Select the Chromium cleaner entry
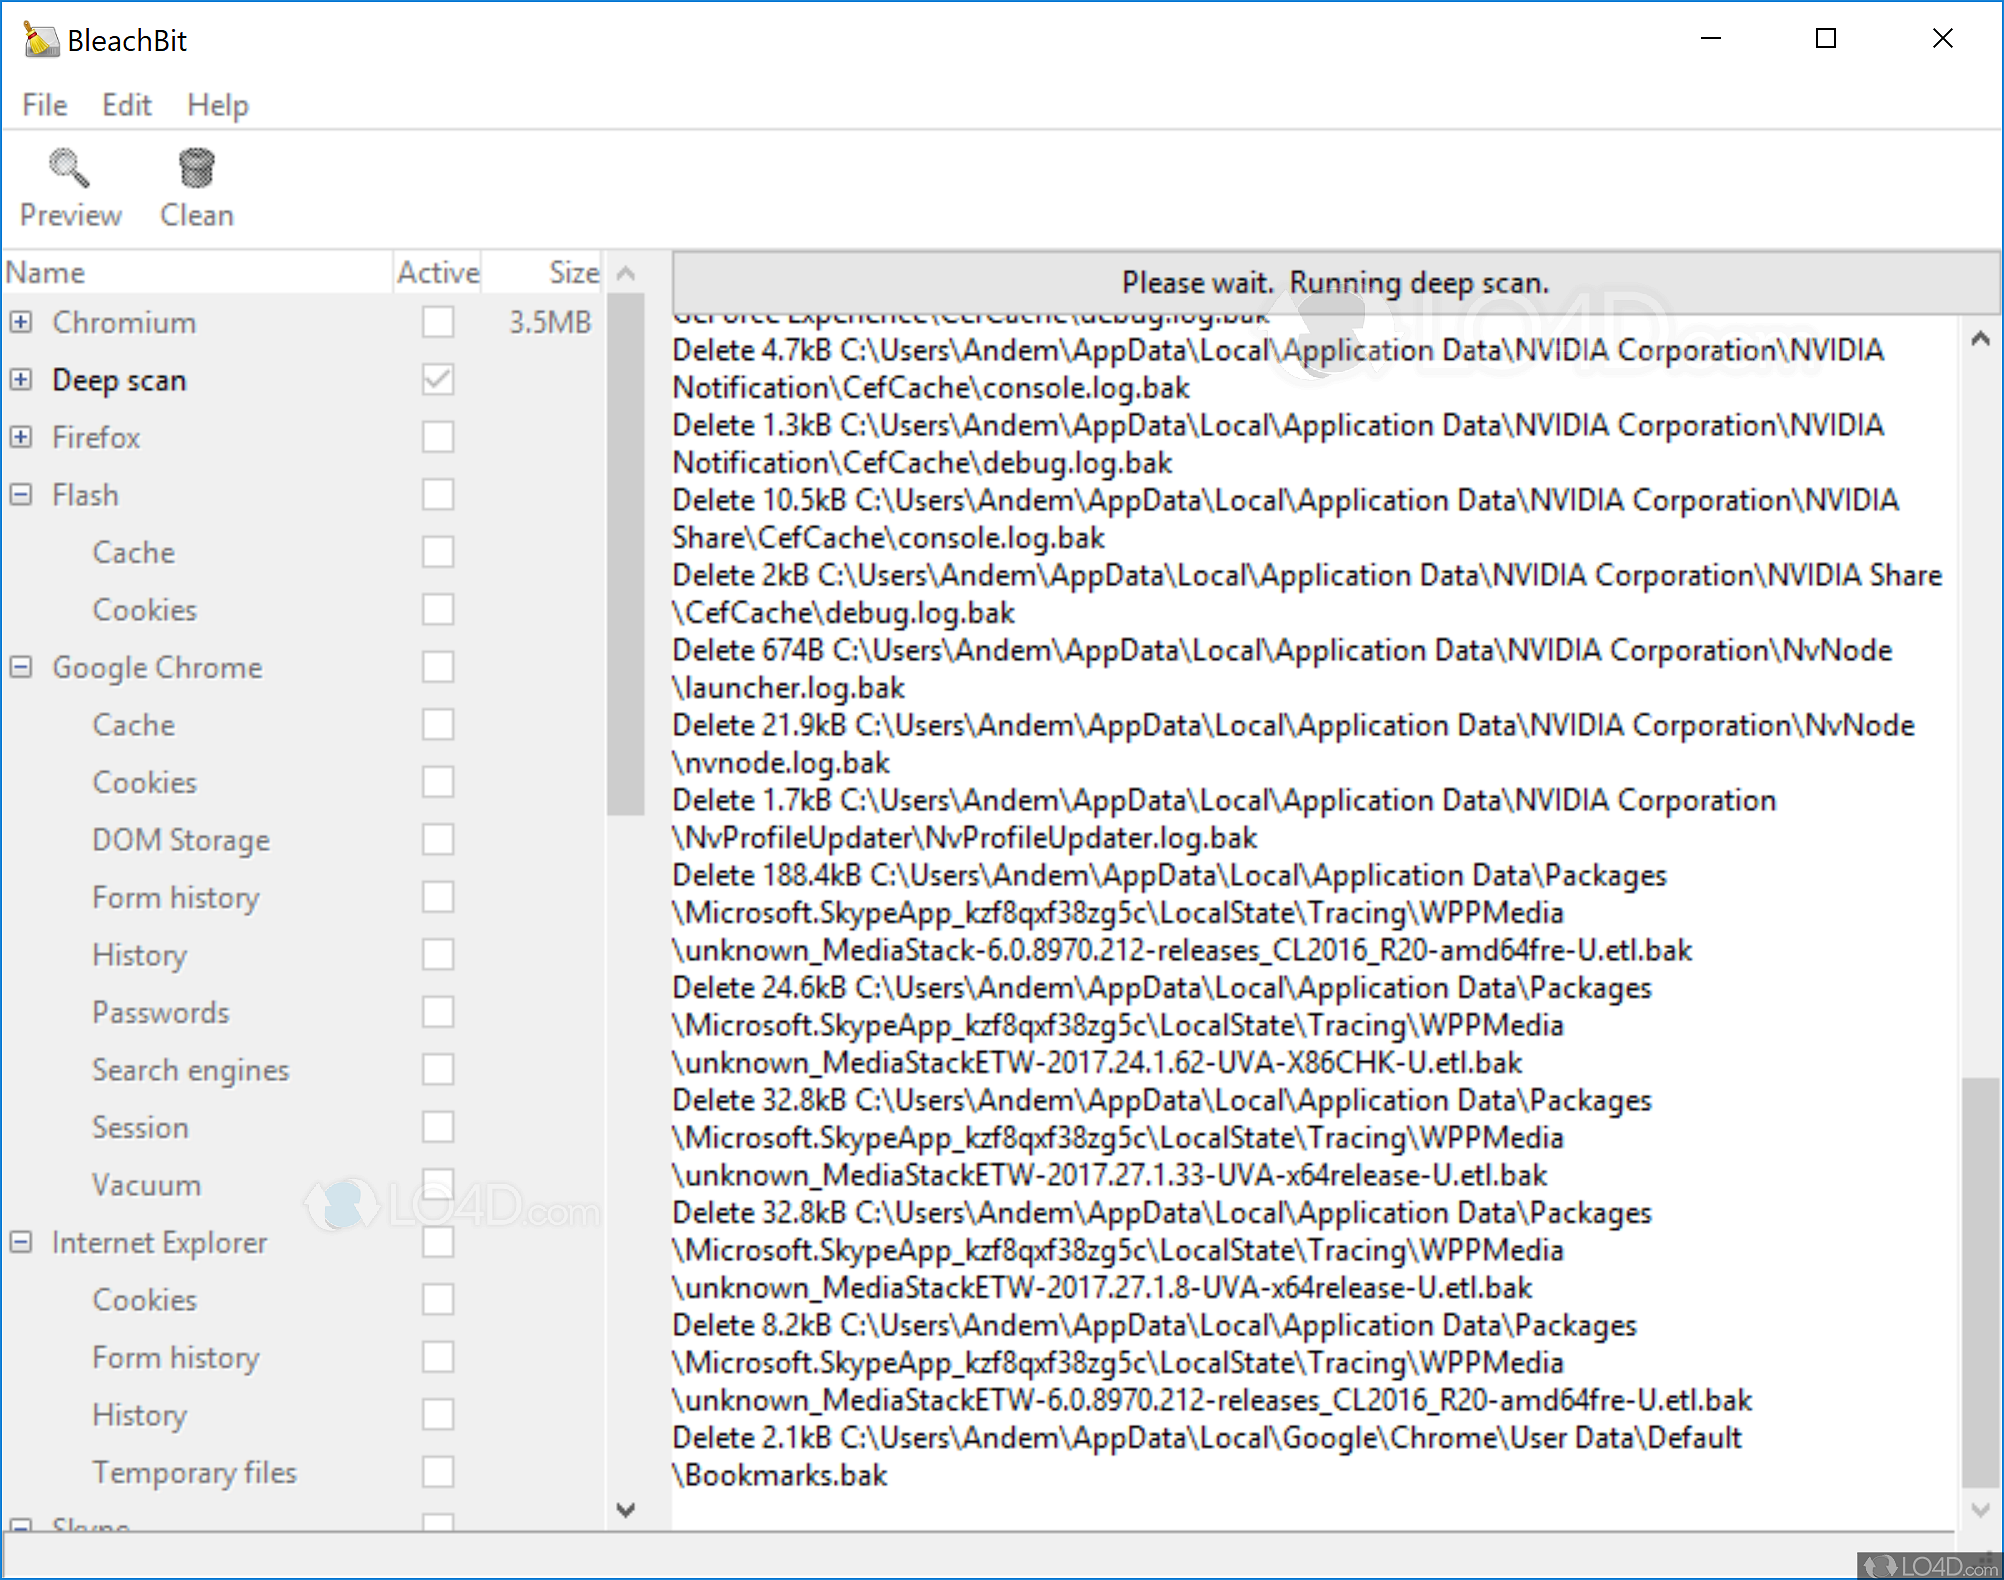Screen dimensions: 2004x1580 pos(123,322)
